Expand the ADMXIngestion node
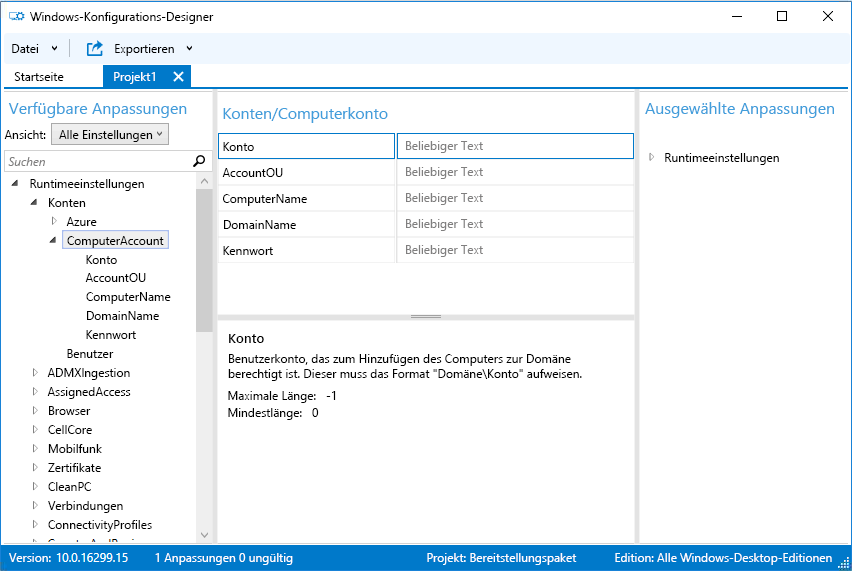The image size is (852, 571). click(35, 372)
